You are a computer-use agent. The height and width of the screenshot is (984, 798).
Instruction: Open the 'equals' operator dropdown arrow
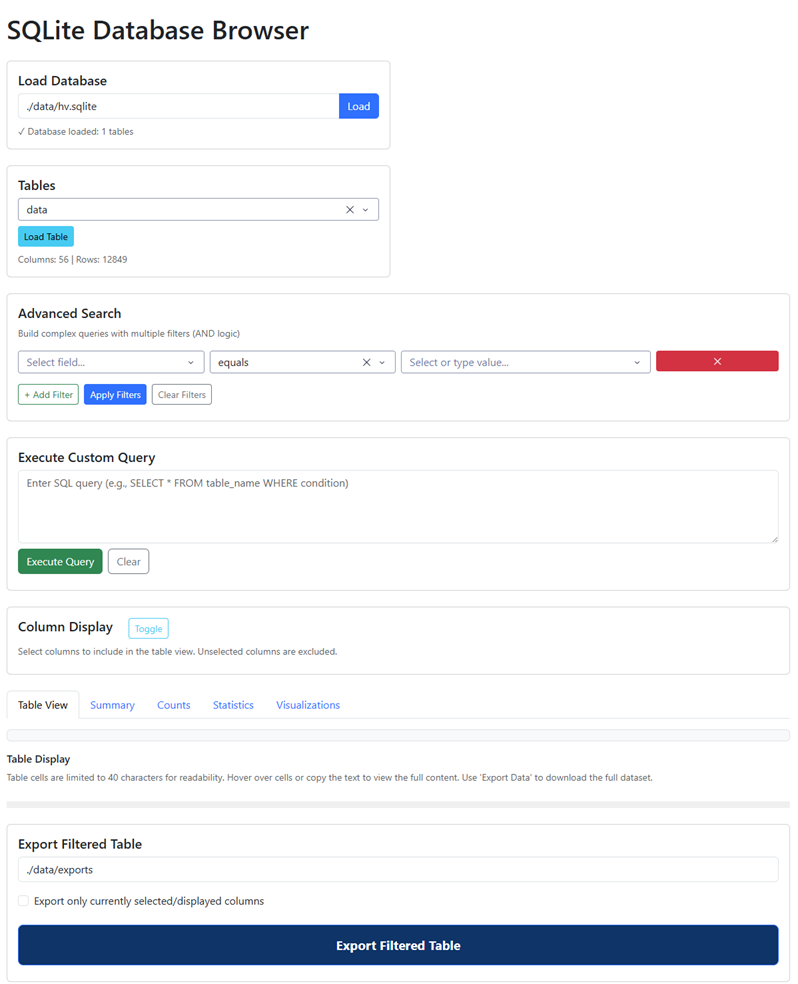pyautogui.click(x=382, y=362)
